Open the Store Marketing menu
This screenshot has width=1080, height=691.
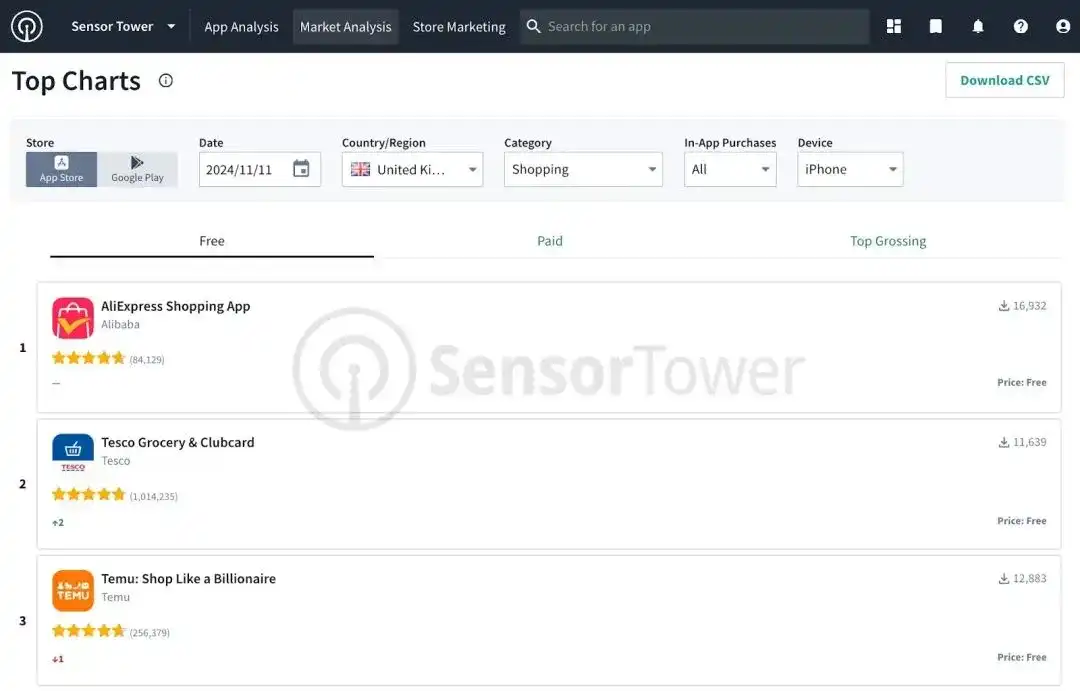point(459,27)
